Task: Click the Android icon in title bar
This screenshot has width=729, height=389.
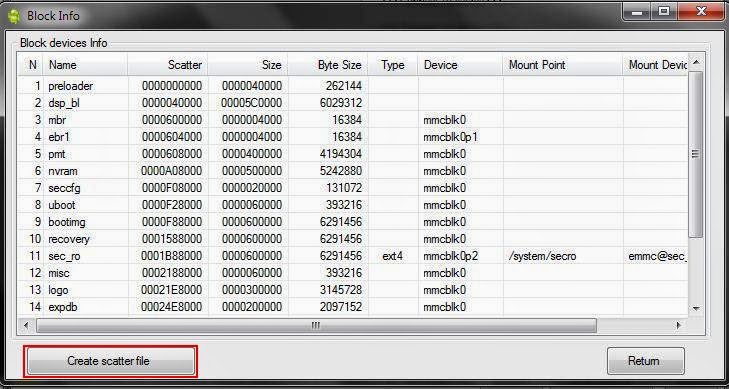Action: (x=14, y=16)
